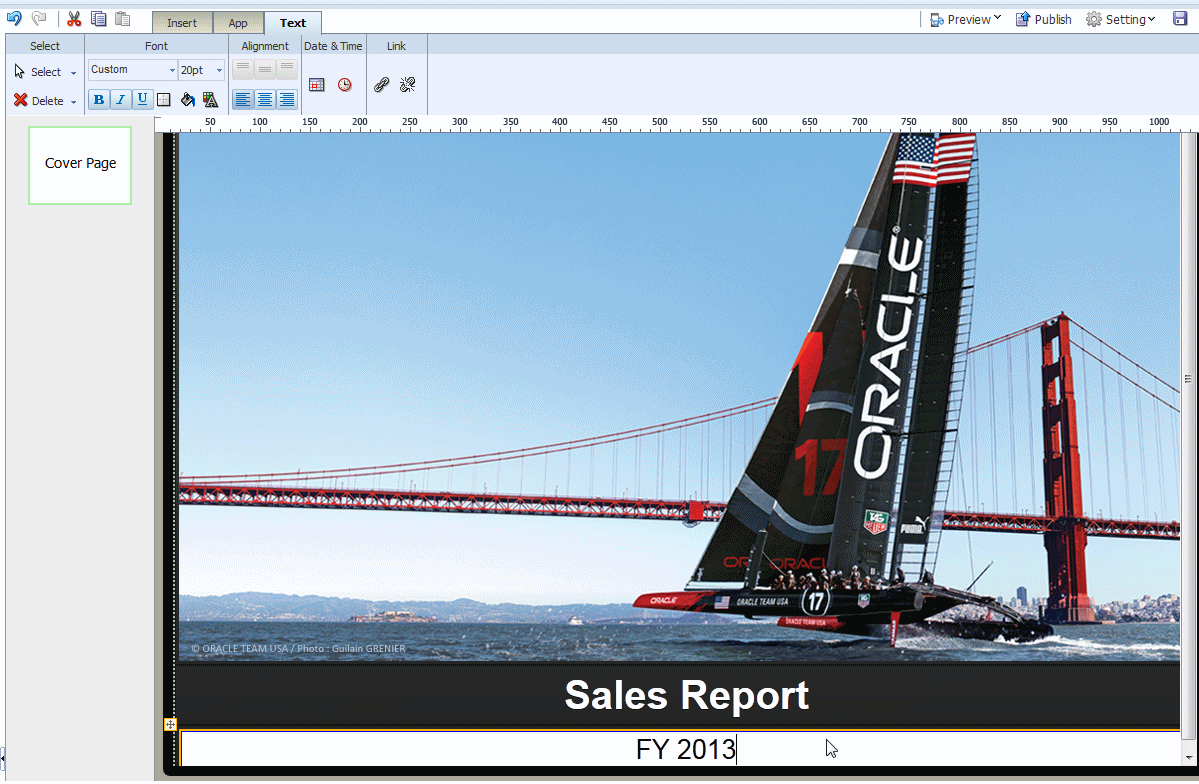Select the Sales Report title text
The width and height of the screenshot is (1199, 784).
687,695
